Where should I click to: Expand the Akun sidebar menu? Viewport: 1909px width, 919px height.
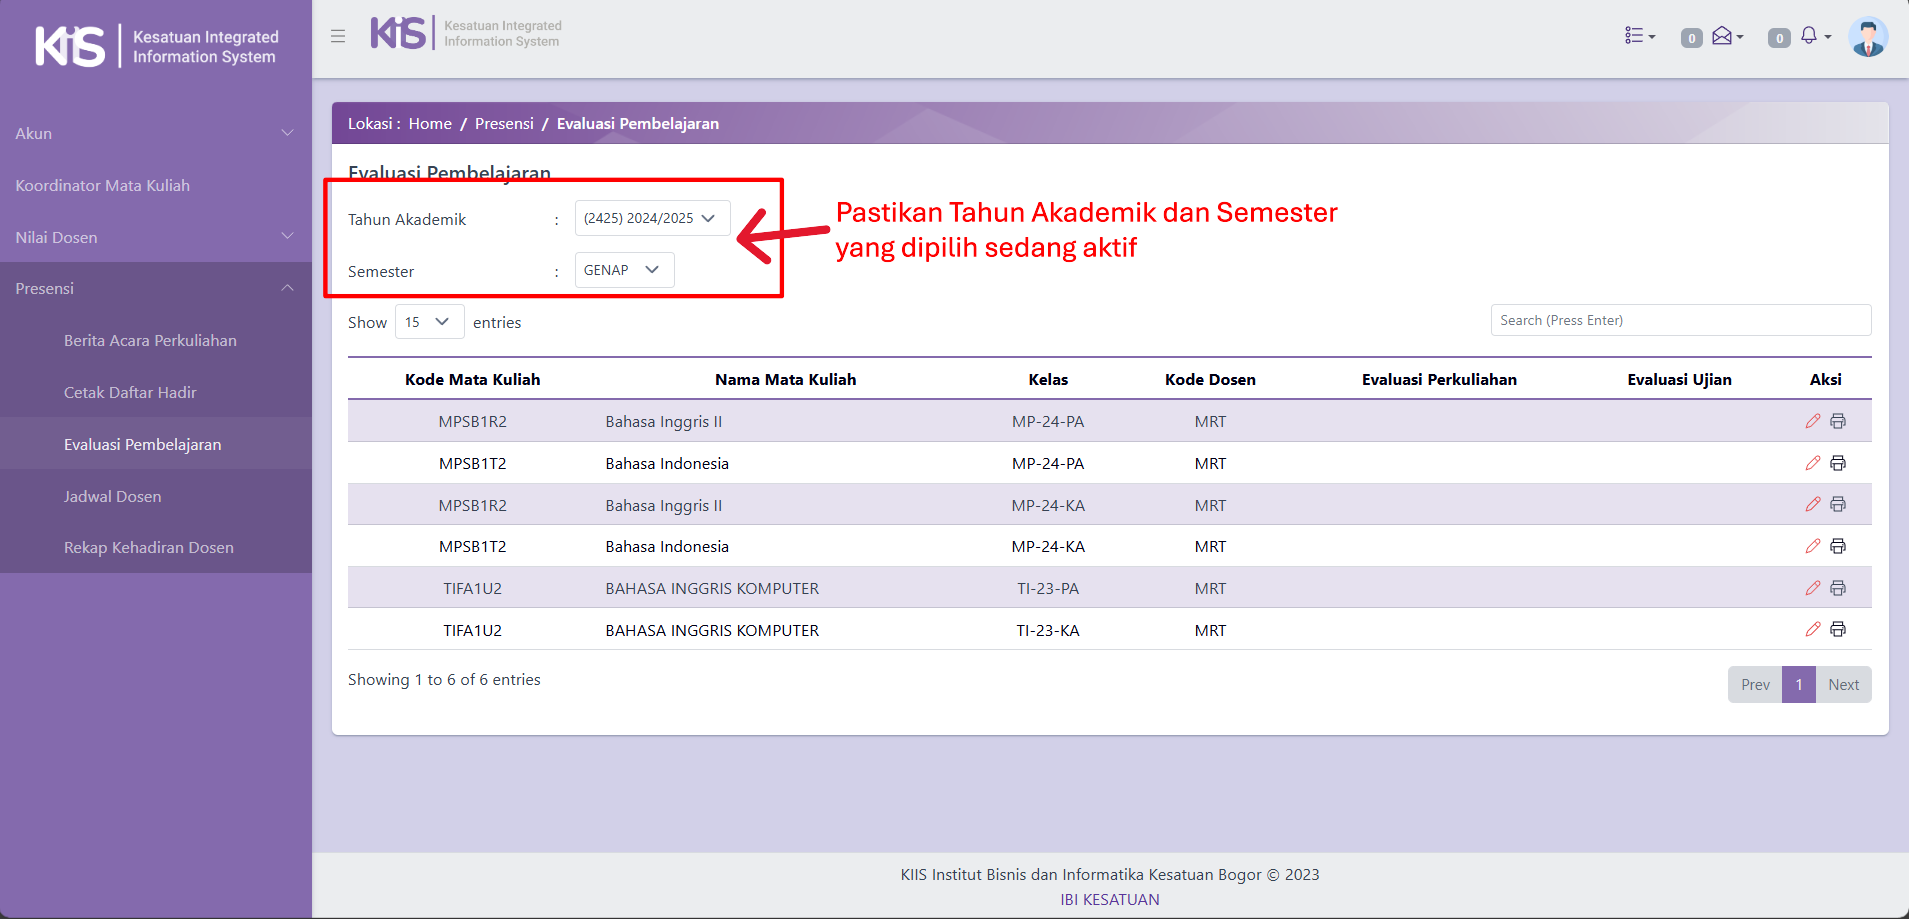click(x=155, y=133)
